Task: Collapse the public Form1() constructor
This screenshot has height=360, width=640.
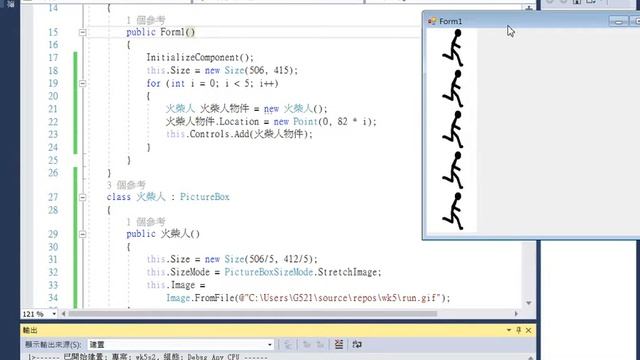Action: click(x=82, y=32)
